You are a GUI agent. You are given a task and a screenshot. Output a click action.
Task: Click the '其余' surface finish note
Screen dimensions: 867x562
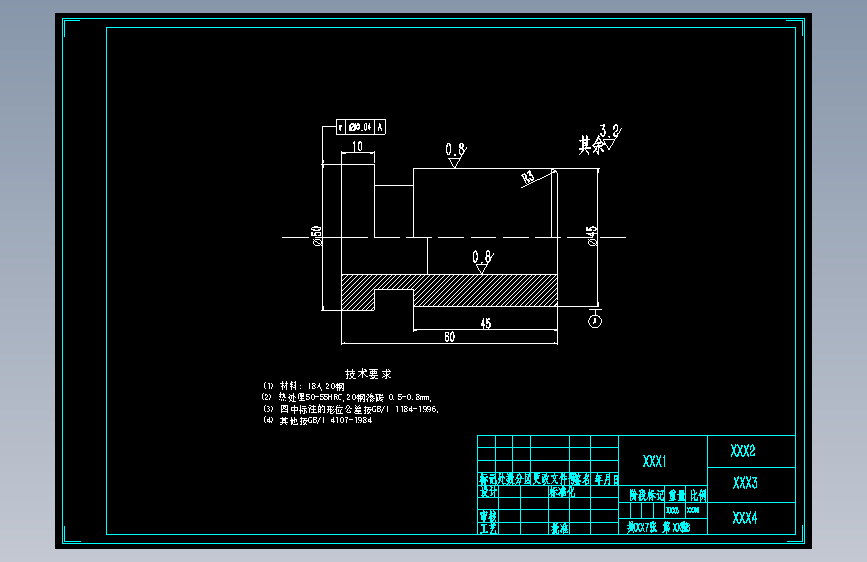(591, 145)
